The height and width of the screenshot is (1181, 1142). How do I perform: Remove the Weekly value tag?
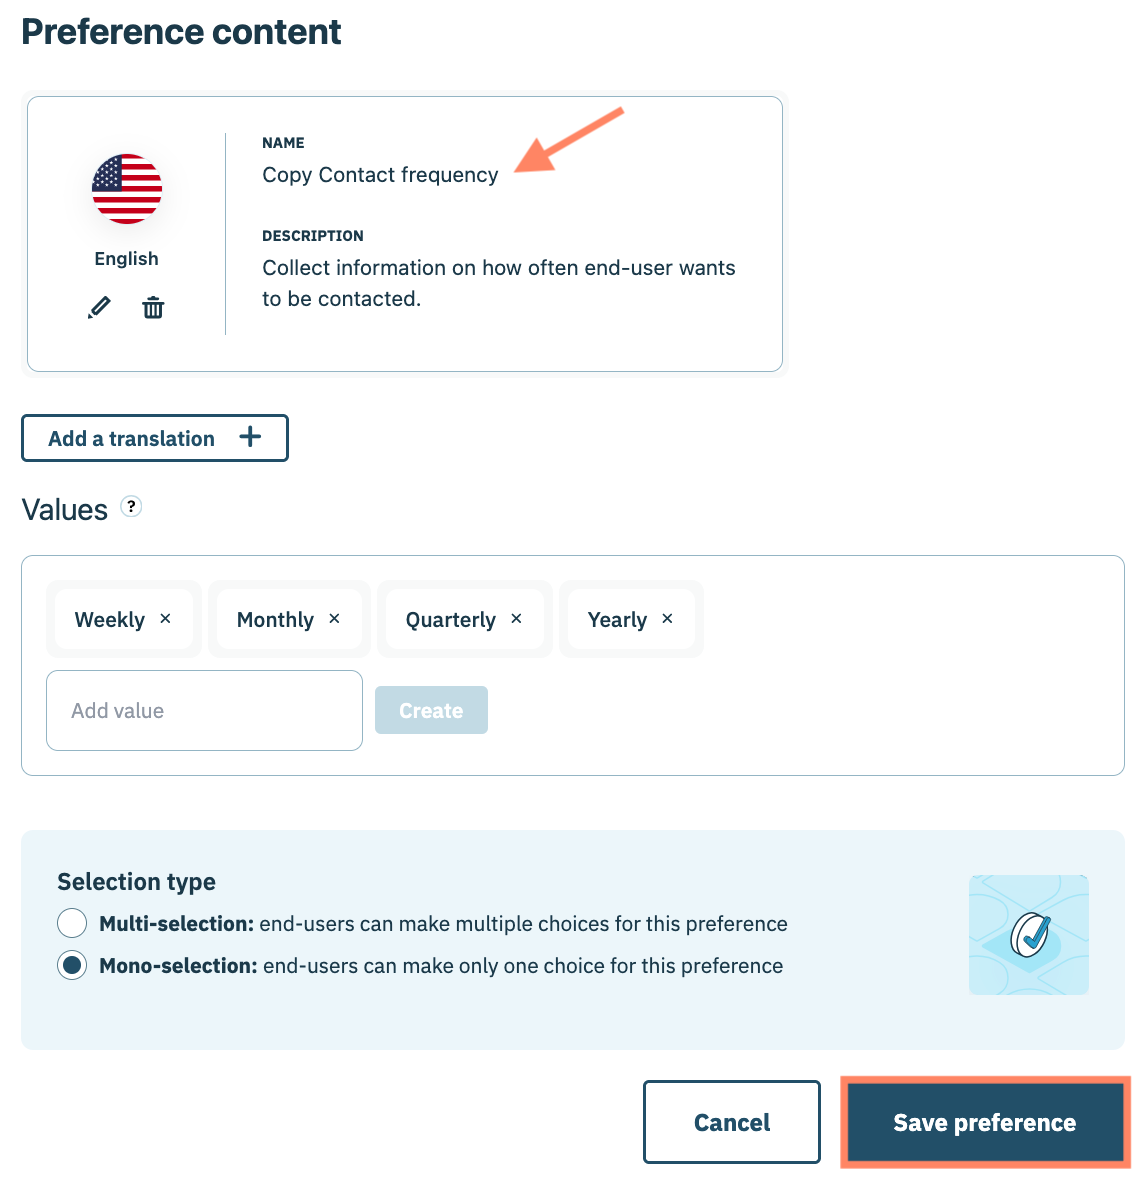166,619
